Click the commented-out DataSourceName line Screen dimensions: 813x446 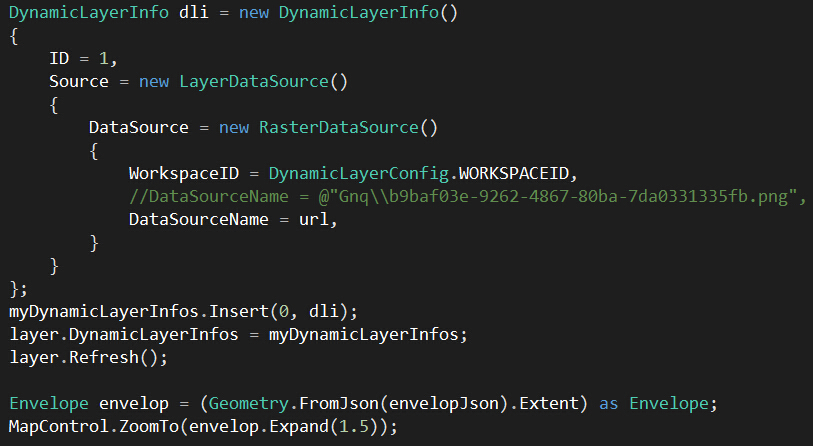point(468,197)
